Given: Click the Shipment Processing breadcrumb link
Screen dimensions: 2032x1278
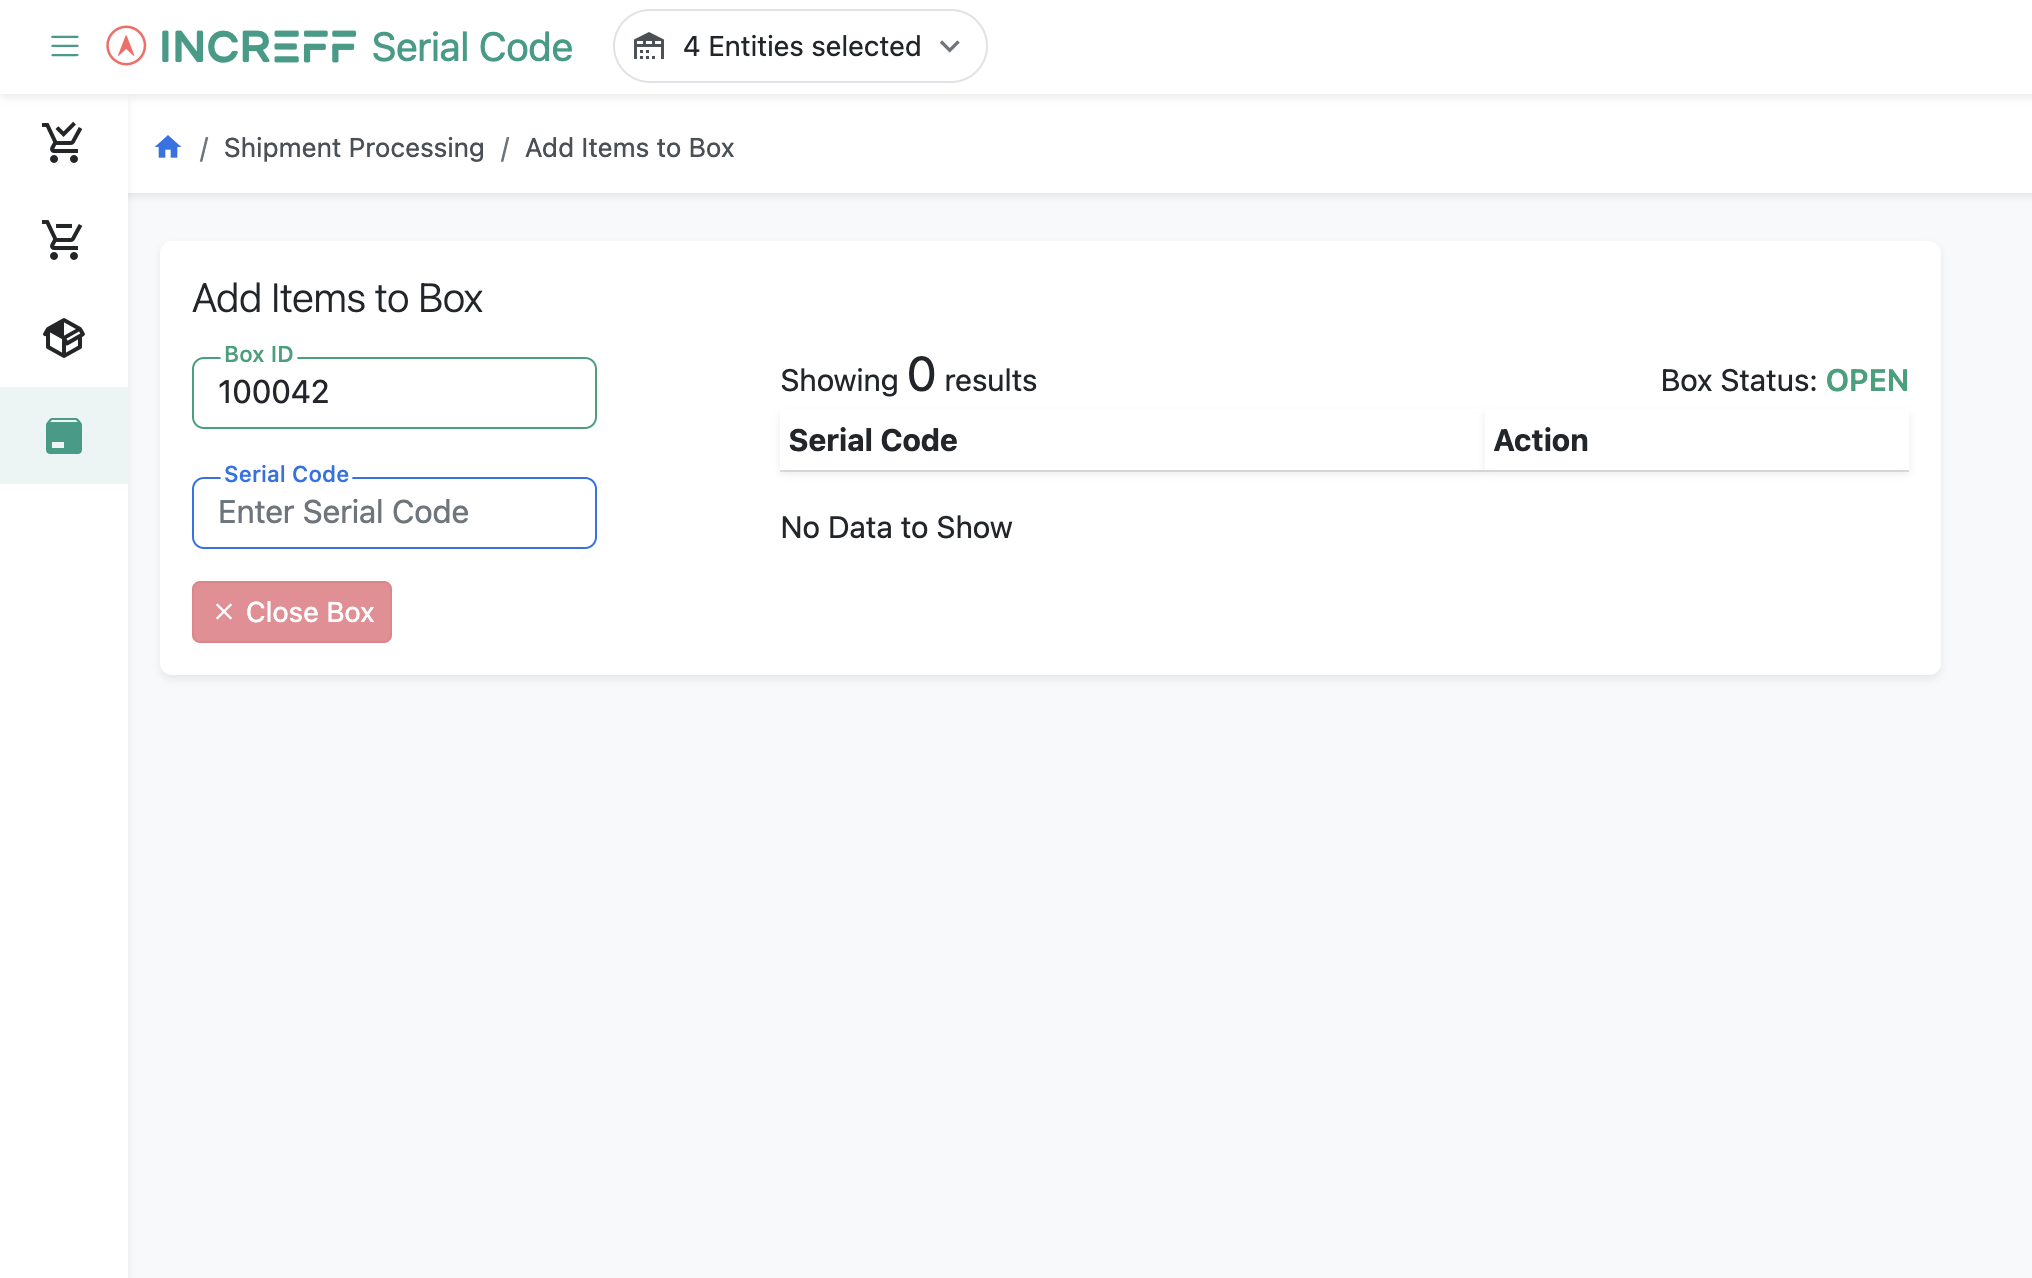Looking at the screenshot, I should click(354, 148).
